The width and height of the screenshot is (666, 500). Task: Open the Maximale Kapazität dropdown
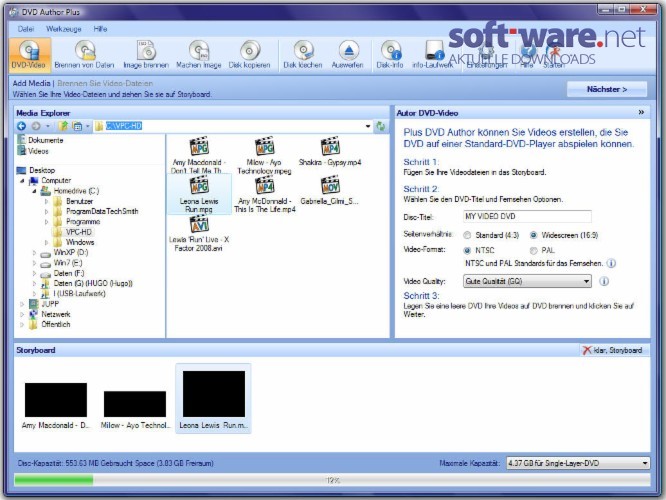[x=578, y=463]
